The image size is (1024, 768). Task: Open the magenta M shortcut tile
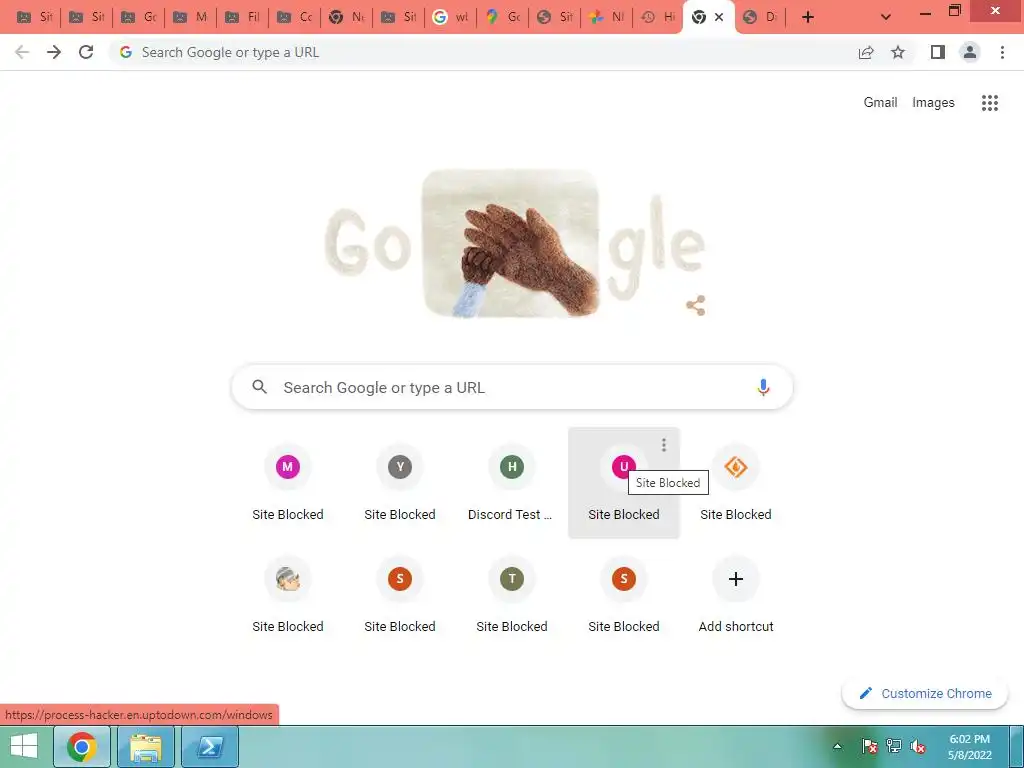coord(288,483)
